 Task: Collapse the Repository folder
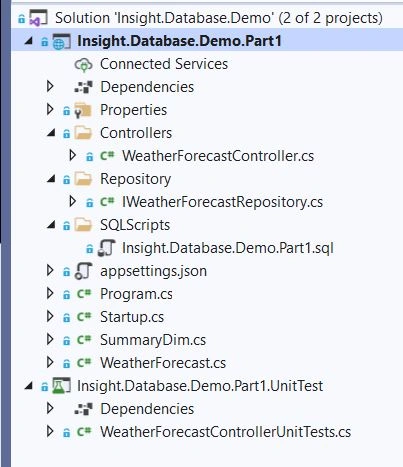[x=51, y=179]
